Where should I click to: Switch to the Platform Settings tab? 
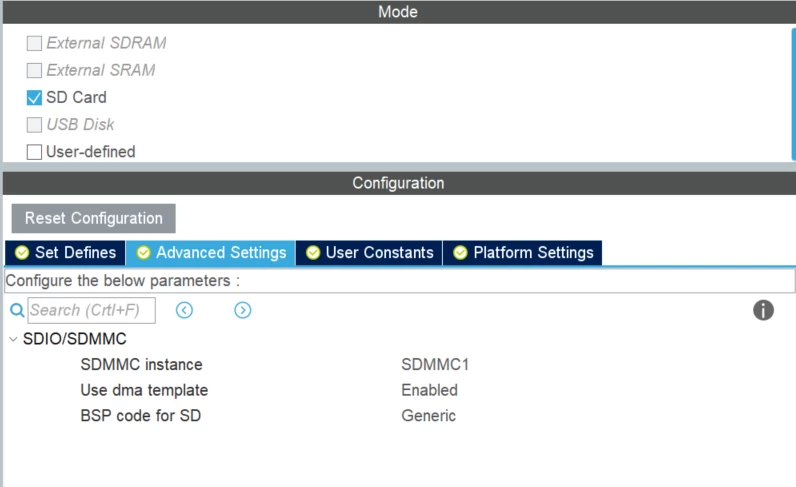[x=522, y=252]
